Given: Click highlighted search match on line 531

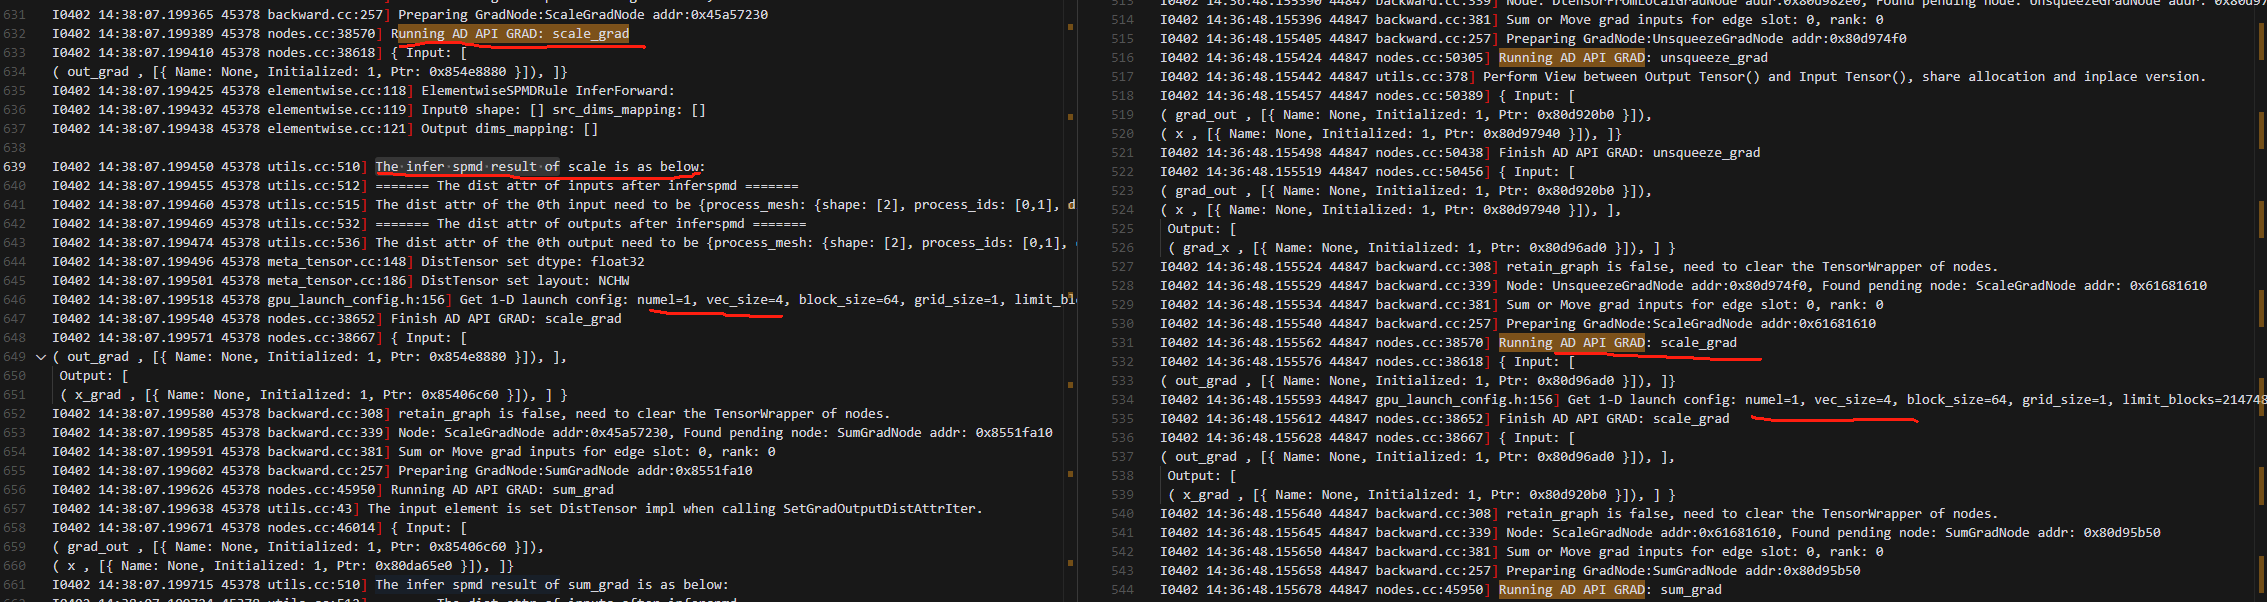Looking at the screenshot, I should (1571, 343).
